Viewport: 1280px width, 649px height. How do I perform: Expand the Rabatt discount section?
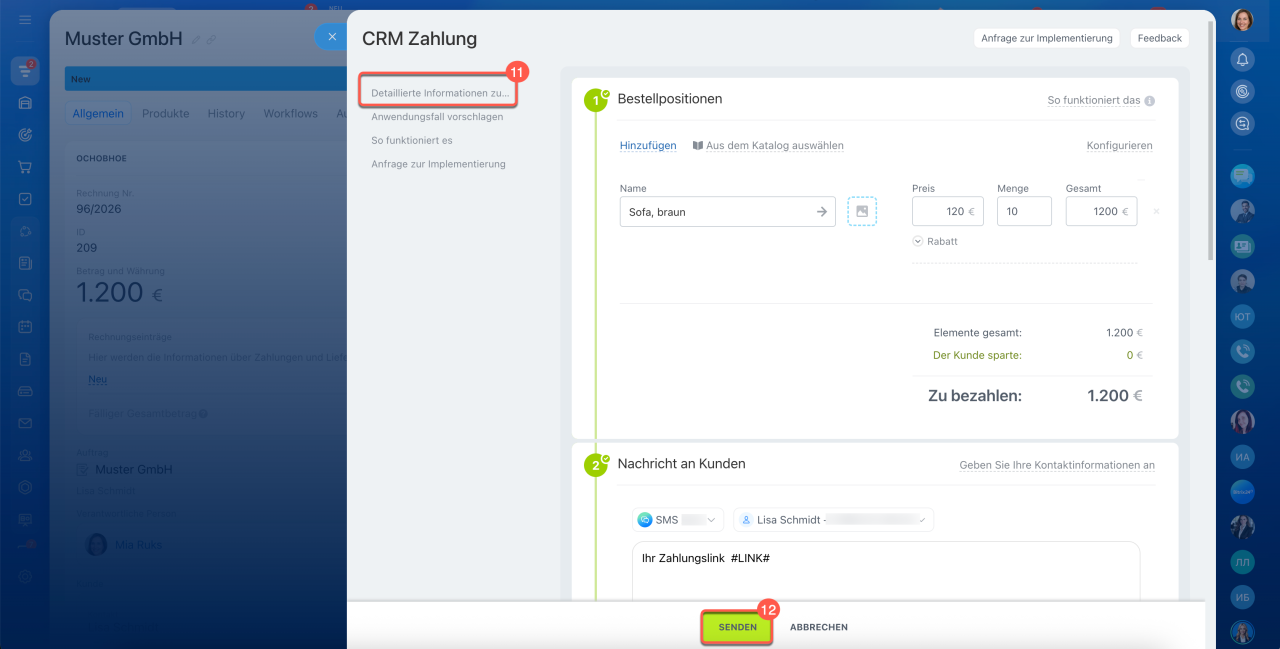(935, 241)
